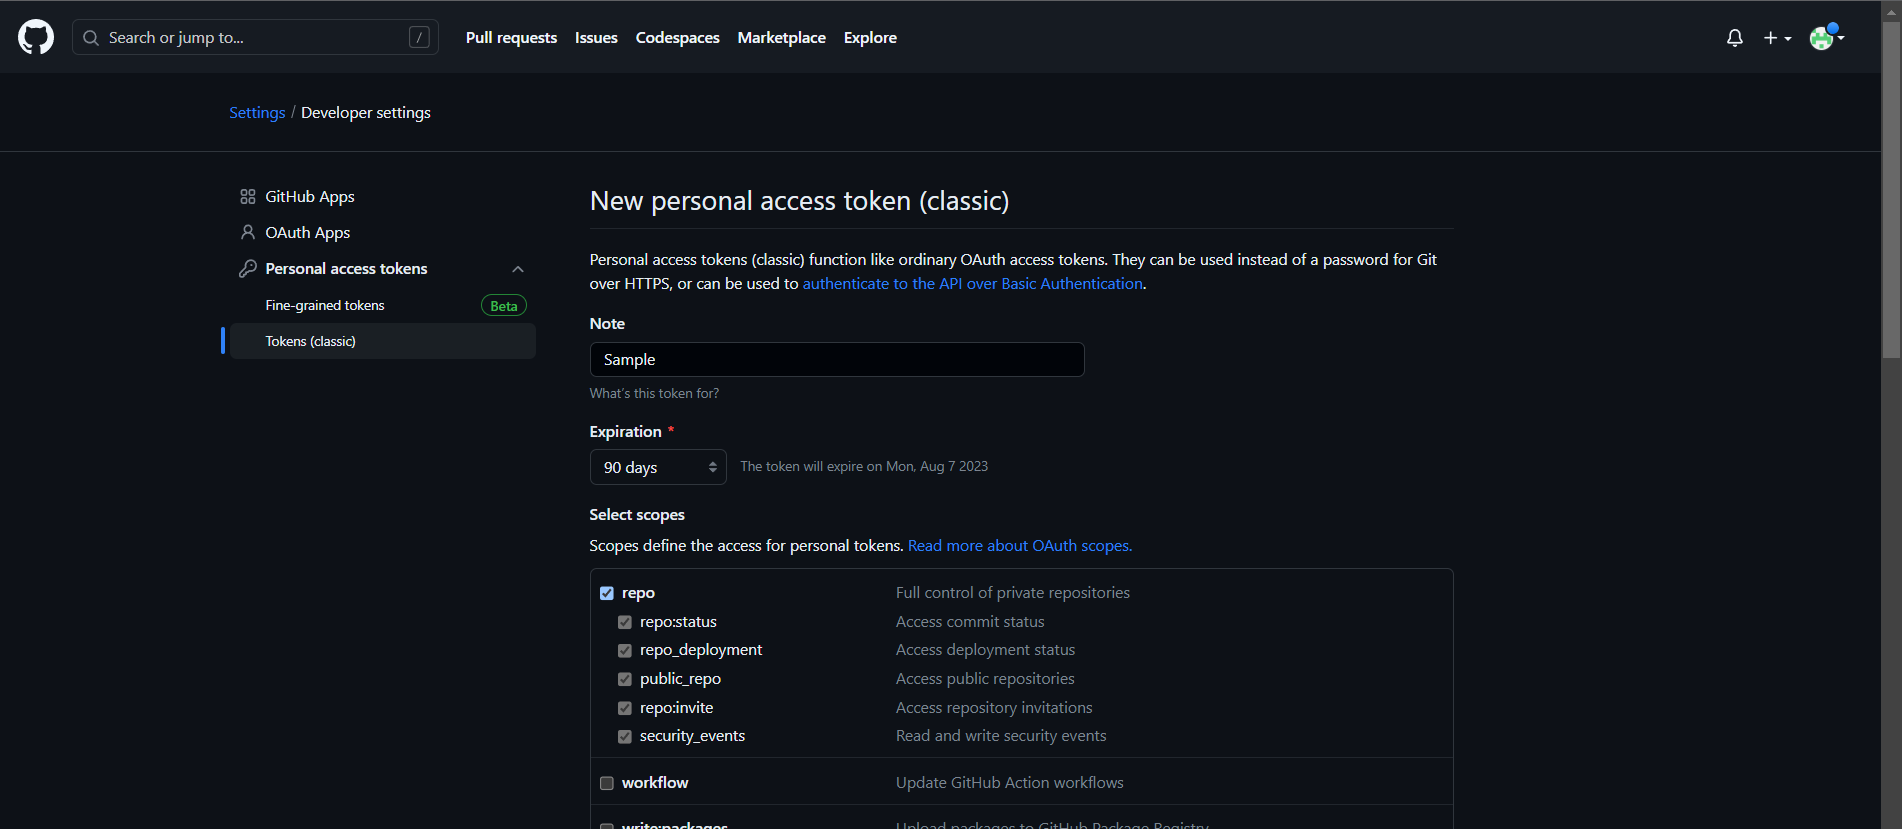
Task: Click the 'Access commit status' description
Action: [x=970, y=622]
